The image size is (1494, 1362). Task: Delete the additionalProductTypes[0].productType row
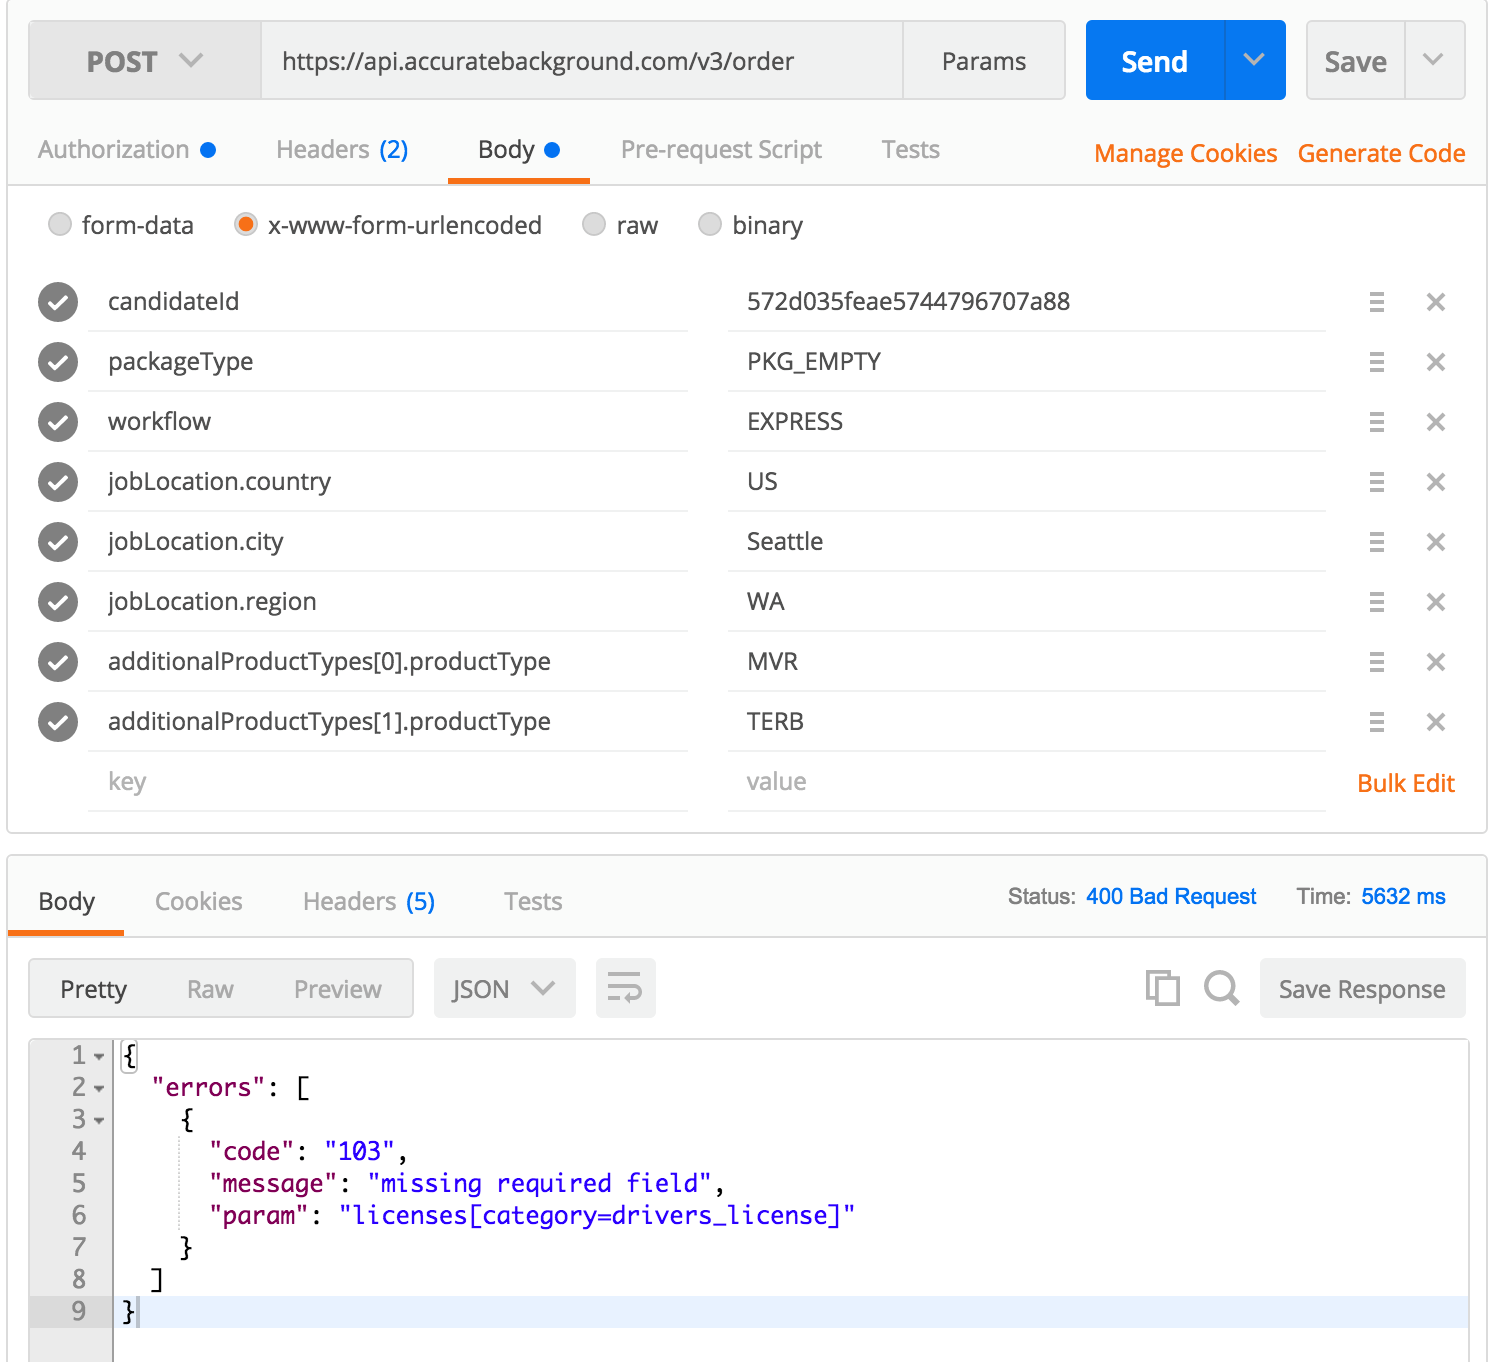coord(1436,662)
